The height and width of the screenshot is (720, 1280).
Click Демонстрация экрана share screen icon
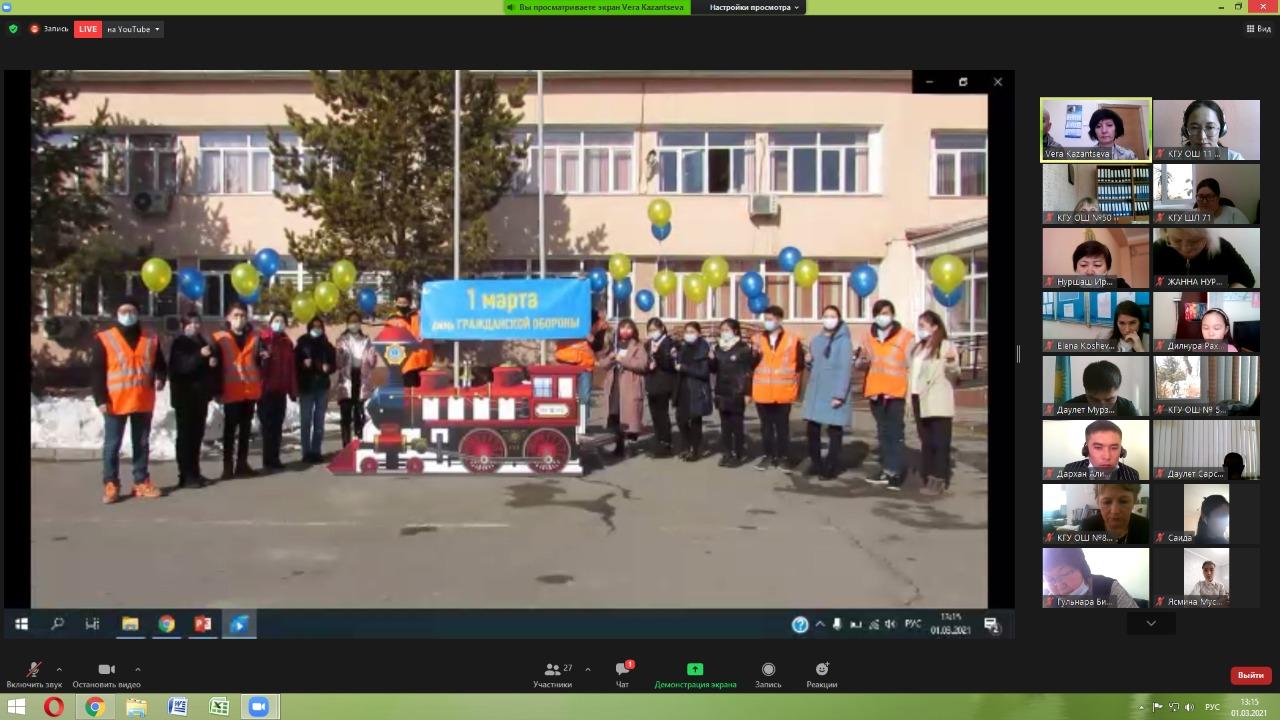point(695,670)
